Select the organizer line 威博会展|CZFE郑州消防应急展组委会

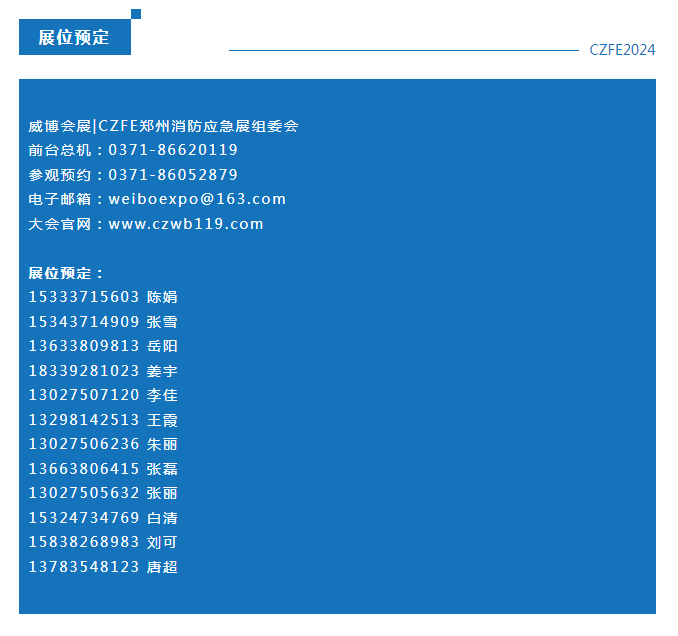point(163,126)
